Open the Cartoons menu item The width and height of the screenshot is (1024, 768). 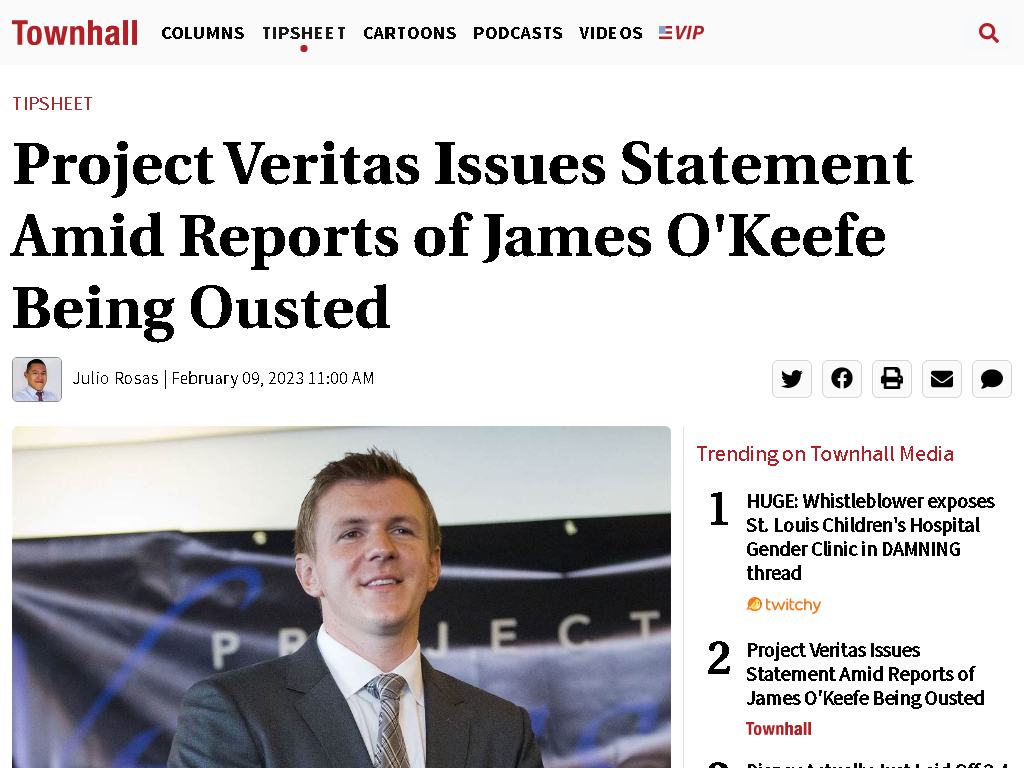pyautogui.click(x=409, y=33)
